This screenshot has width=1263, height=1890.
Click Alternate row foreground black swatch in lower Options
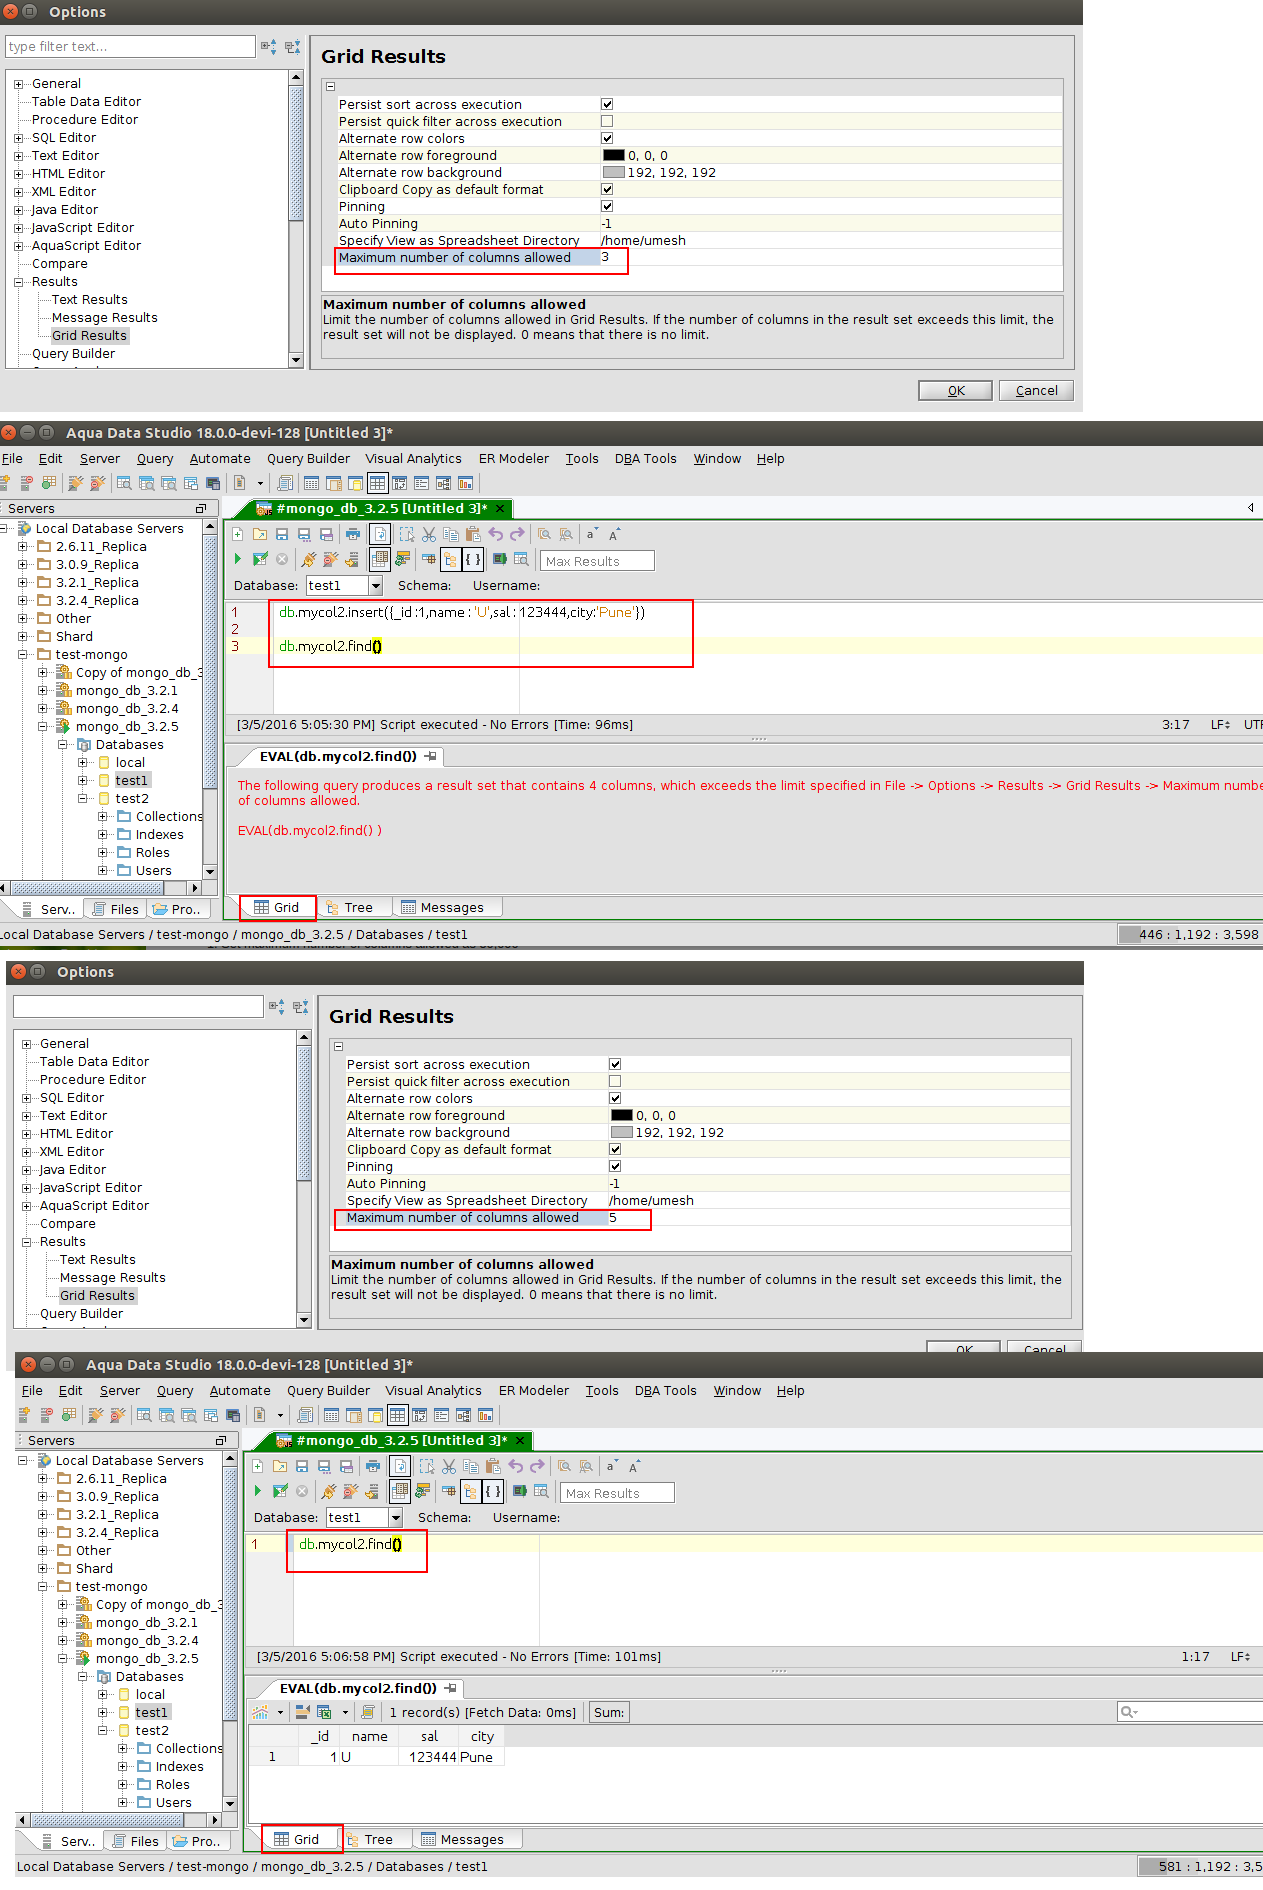[x=622, y=1116]
